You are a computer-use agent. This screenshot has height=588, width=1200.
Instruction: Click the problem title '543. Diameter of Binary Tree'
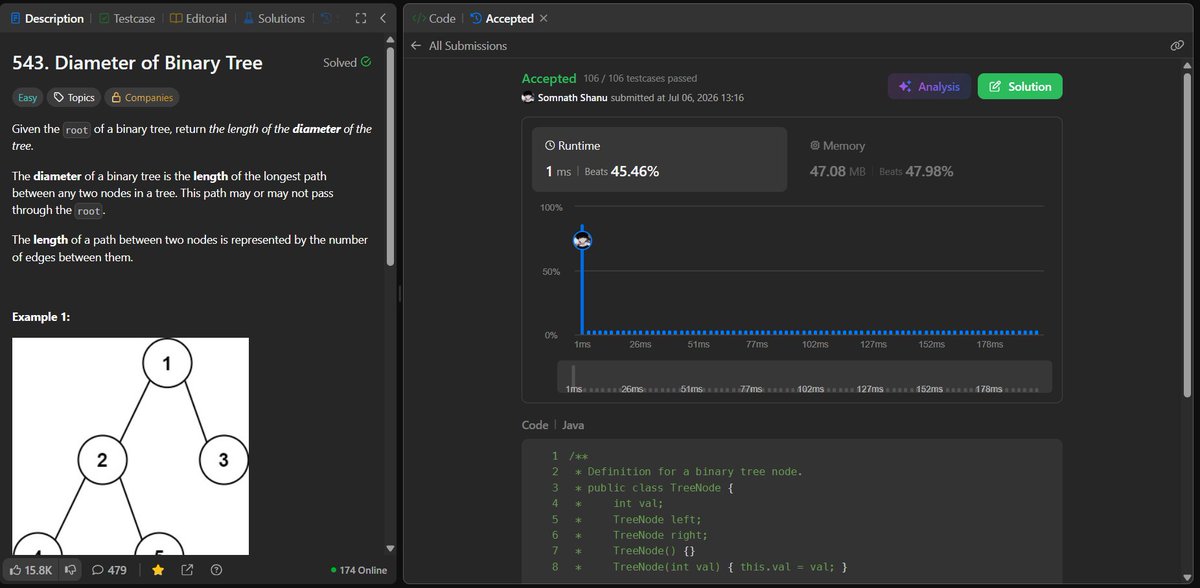pos(137,63)
